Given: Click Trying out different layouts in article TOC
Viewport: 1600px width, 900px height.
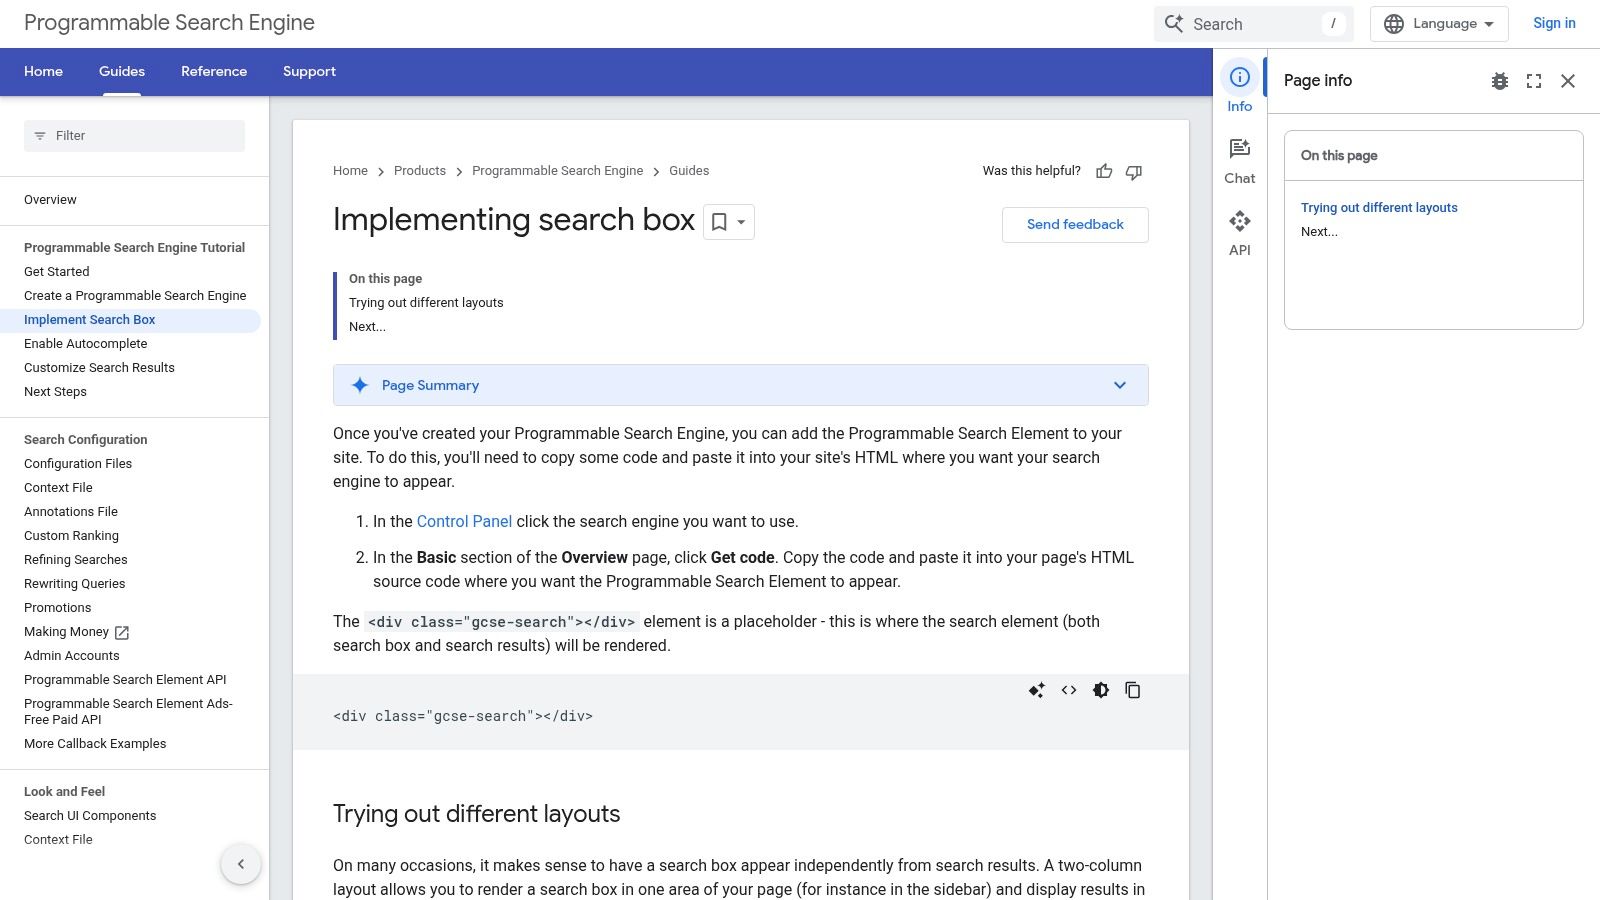Looking at the screenshot, I should [426, 303].
